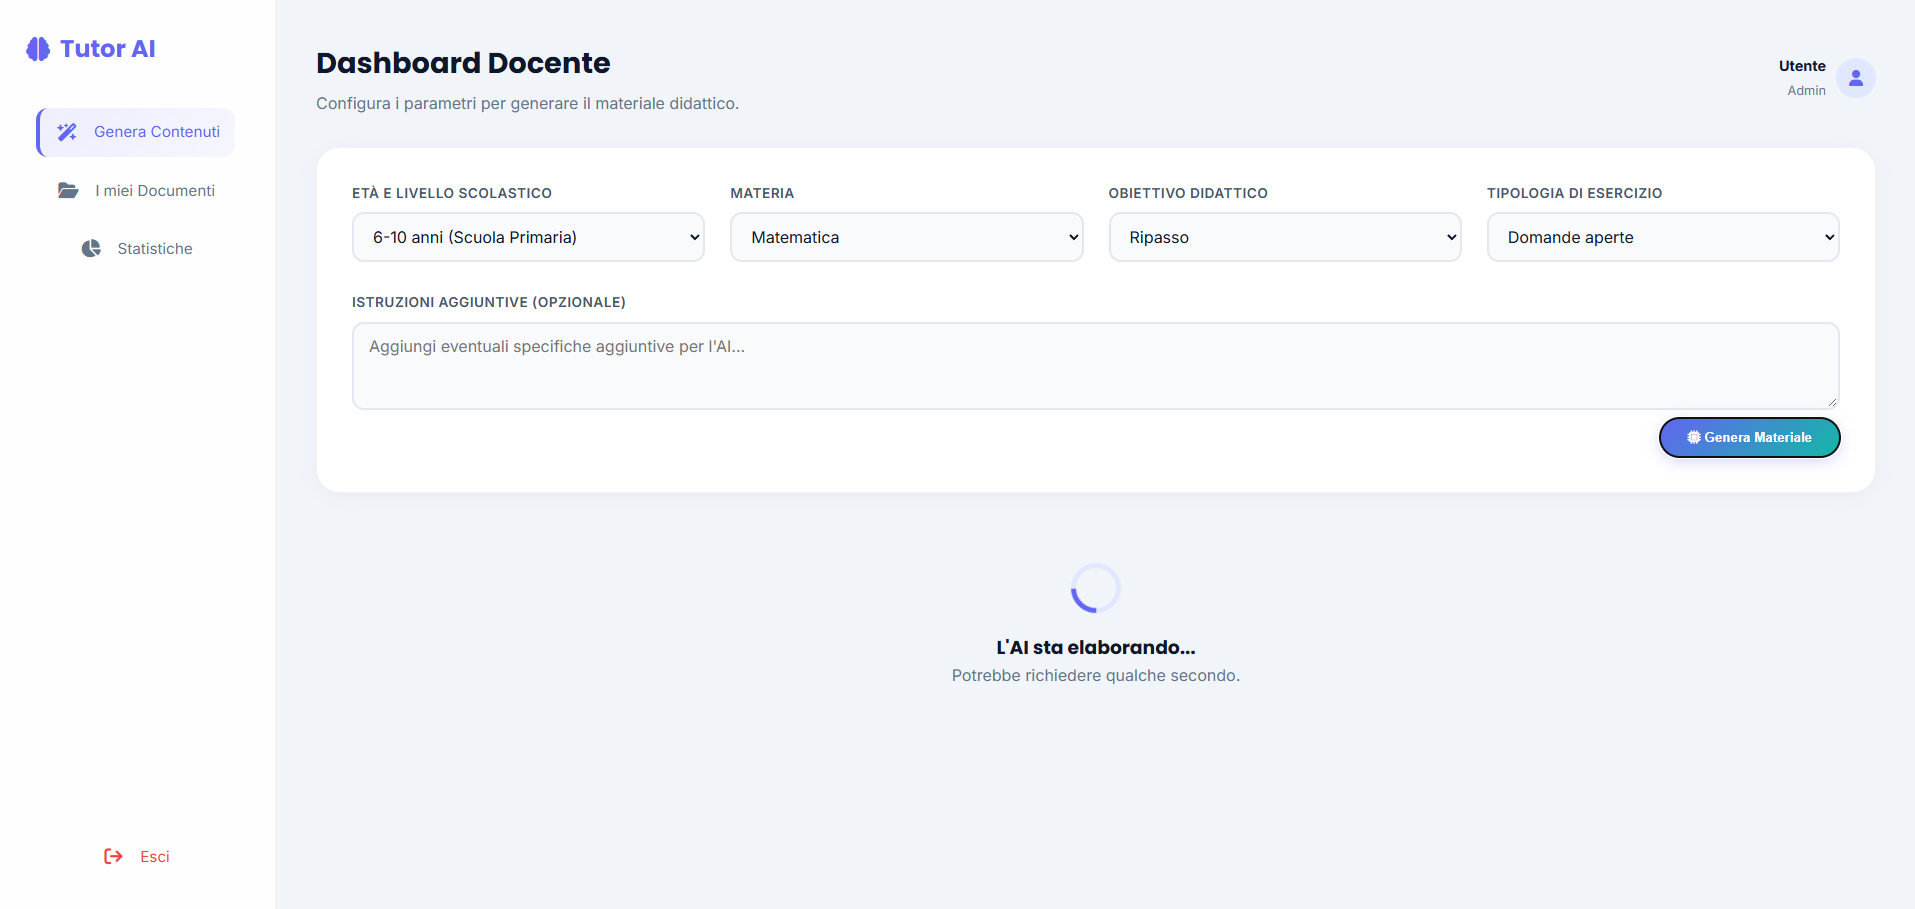
Task: Click the ISTRUZIONI AGGIUNTIVE (OPZIONALE) label
Action: click(x=489, y=302)
